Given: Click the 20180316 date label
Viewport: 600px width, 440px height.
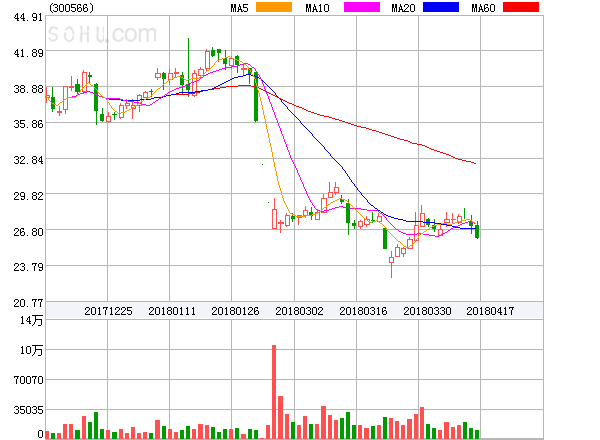Looking at the screenshot, I should pos(363,311).
